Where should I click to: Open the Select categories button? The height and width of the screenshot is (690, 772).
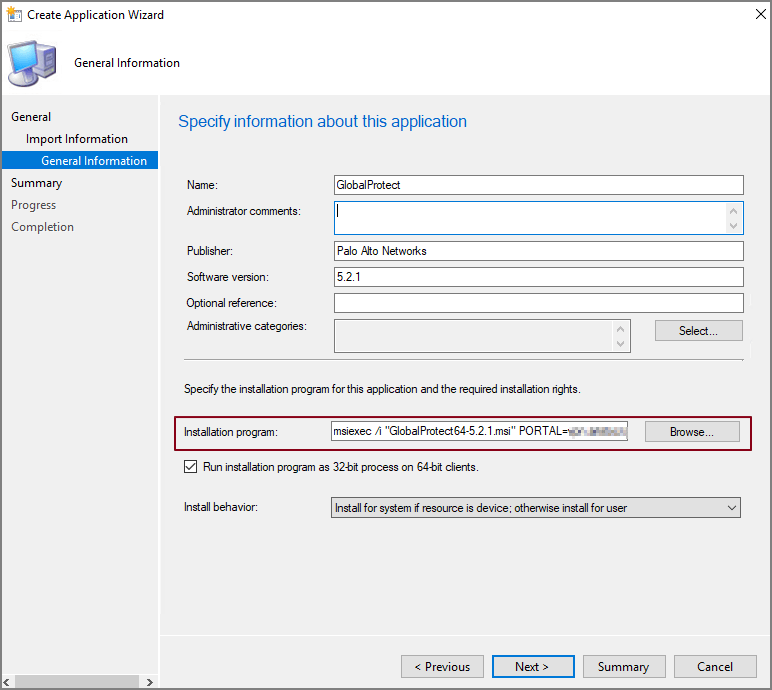coord(699,330)
